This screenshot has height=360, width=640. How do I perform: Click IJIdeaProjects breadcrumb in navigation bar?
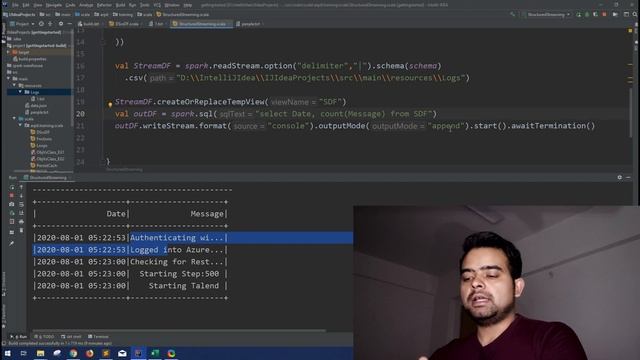click(18, 15)
